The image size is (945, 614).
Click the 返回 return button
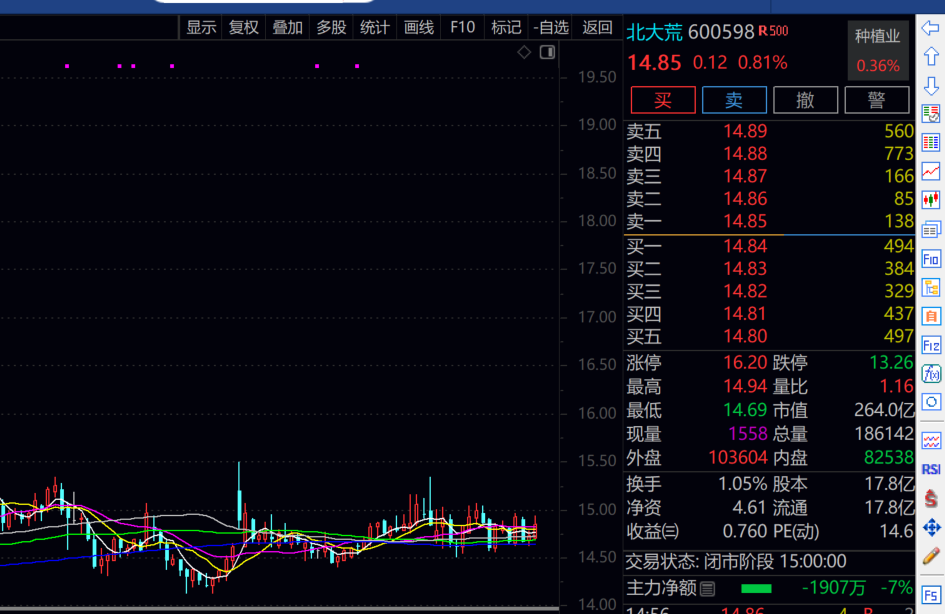[597, 28]
